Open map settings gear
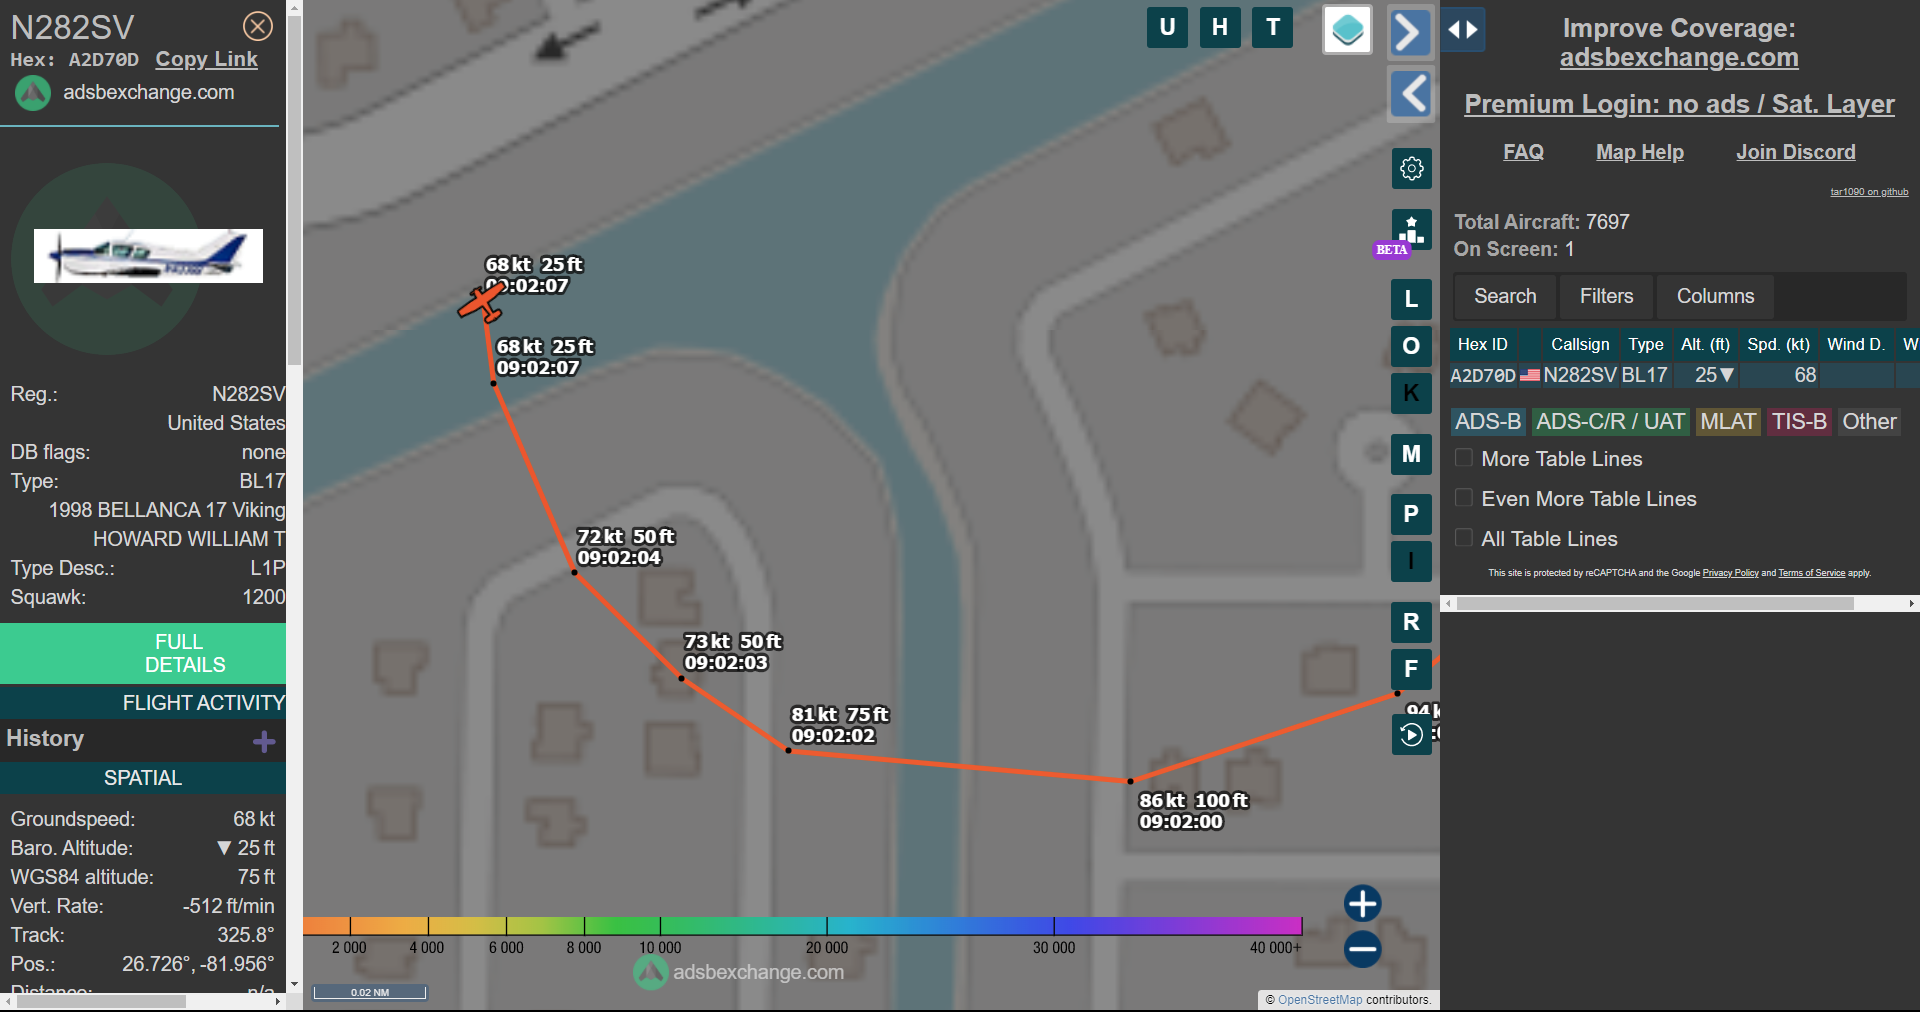 [1411, 168]
